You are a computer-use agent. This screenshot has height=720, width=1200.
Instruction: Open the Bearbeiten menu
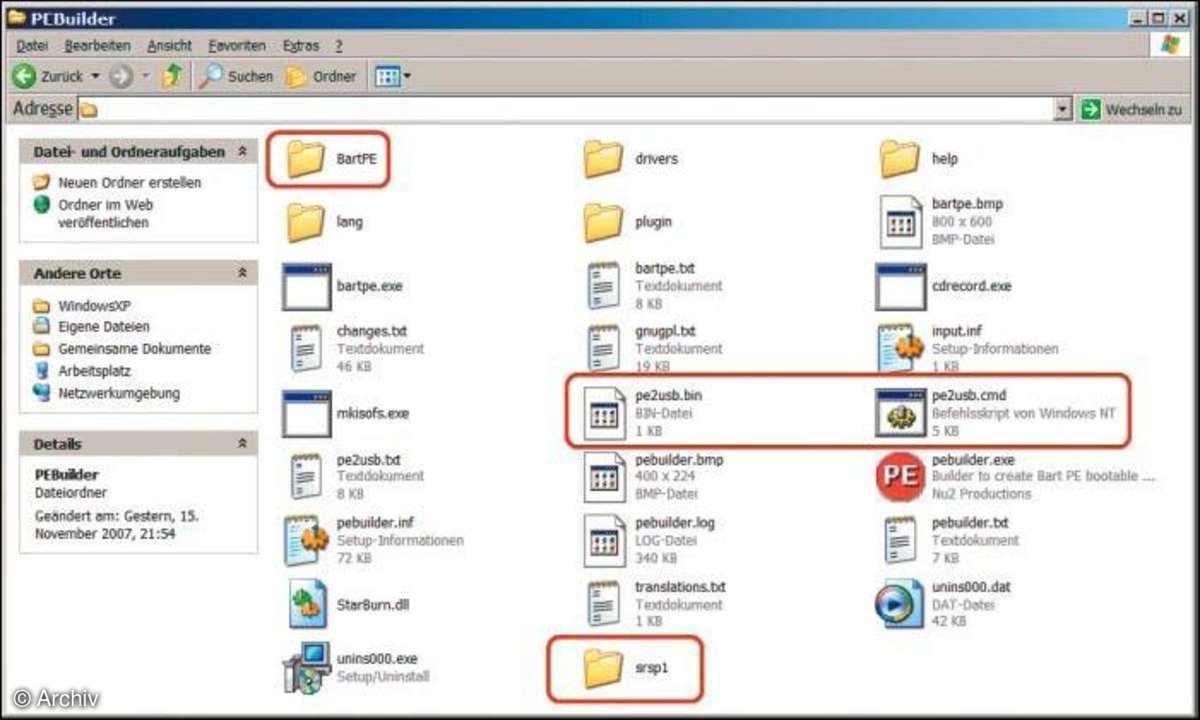(97, 46)
